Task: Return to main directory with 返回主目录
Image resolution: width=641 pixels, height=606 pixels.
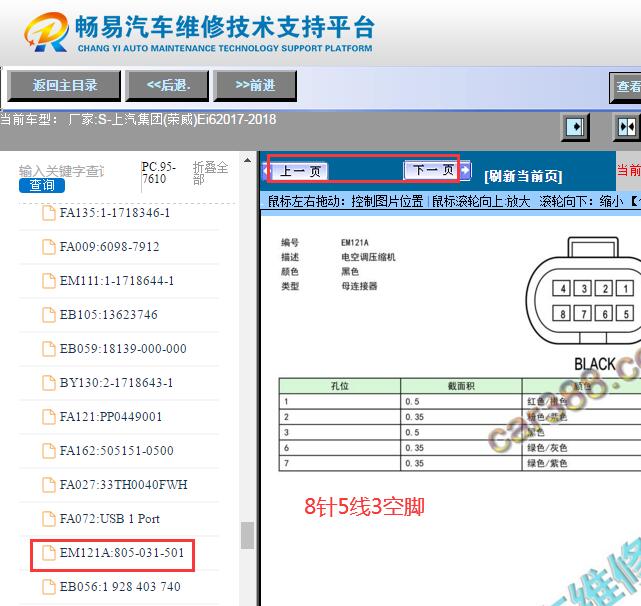Action: (64, 86)
